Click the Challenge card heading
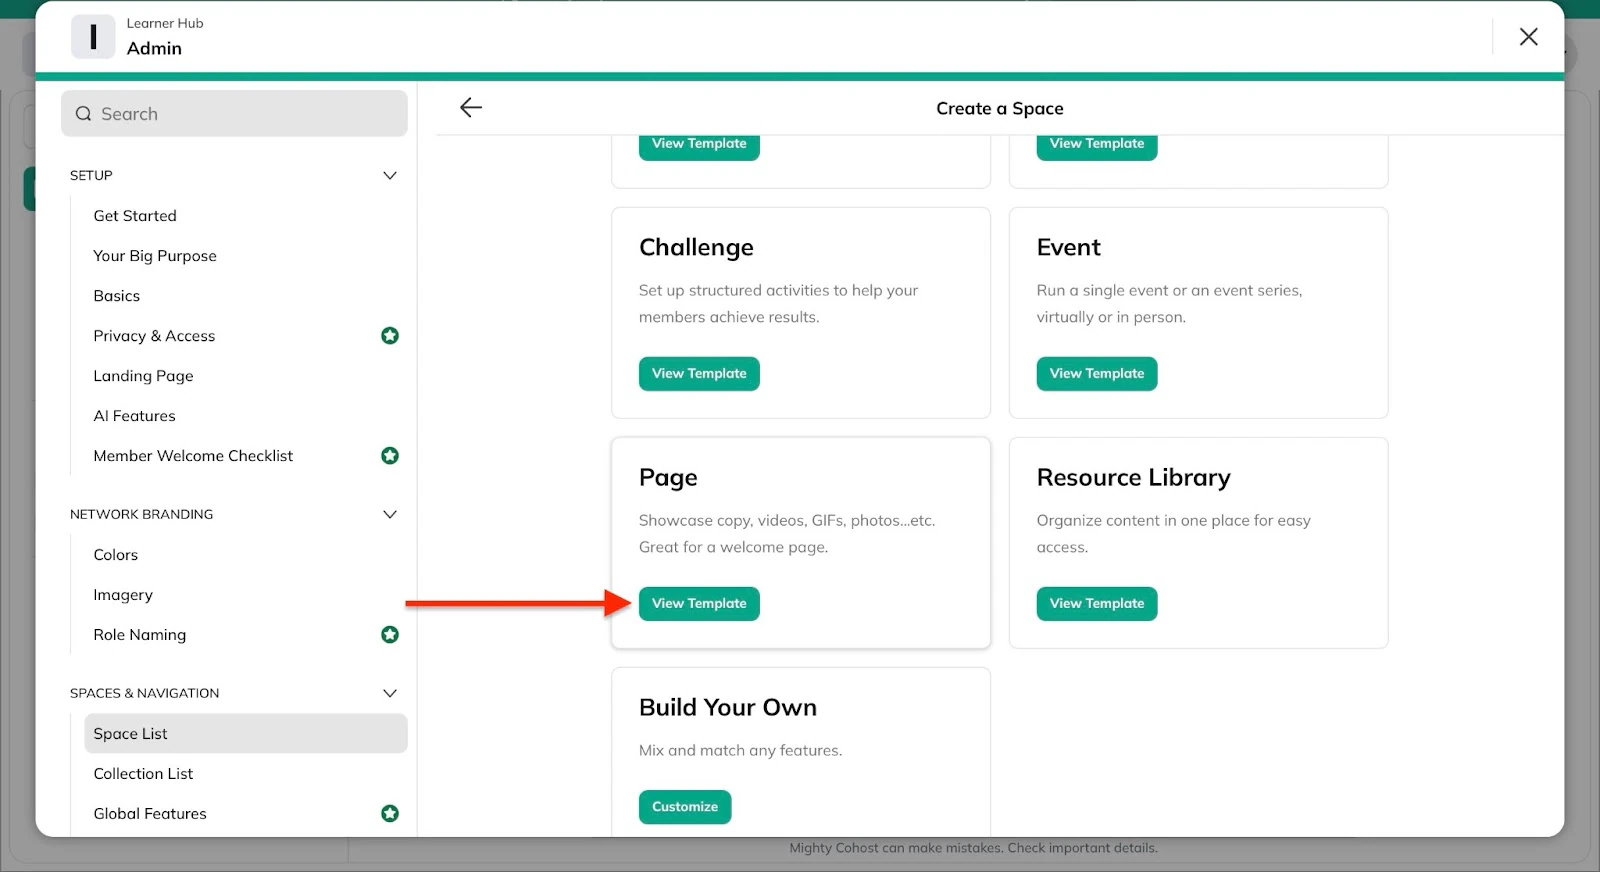Viewport: 1600px width, 872px height. 696,248
